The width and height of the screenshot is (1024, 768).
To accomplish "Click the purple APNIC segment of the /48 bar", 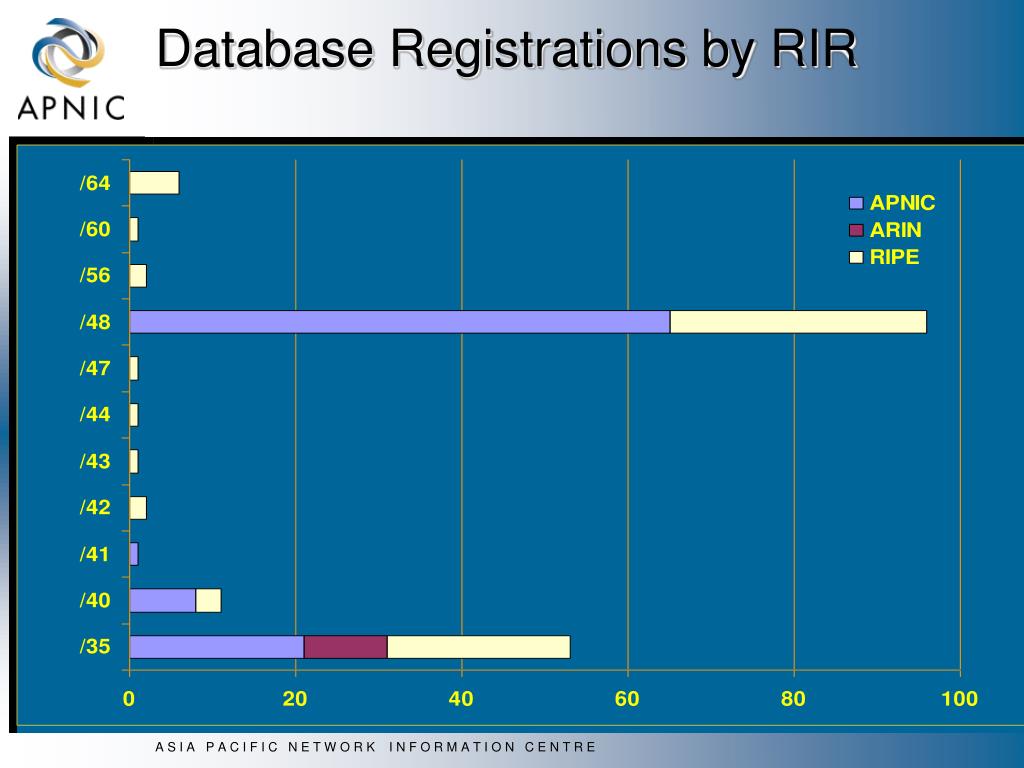I will coord(400,322).
